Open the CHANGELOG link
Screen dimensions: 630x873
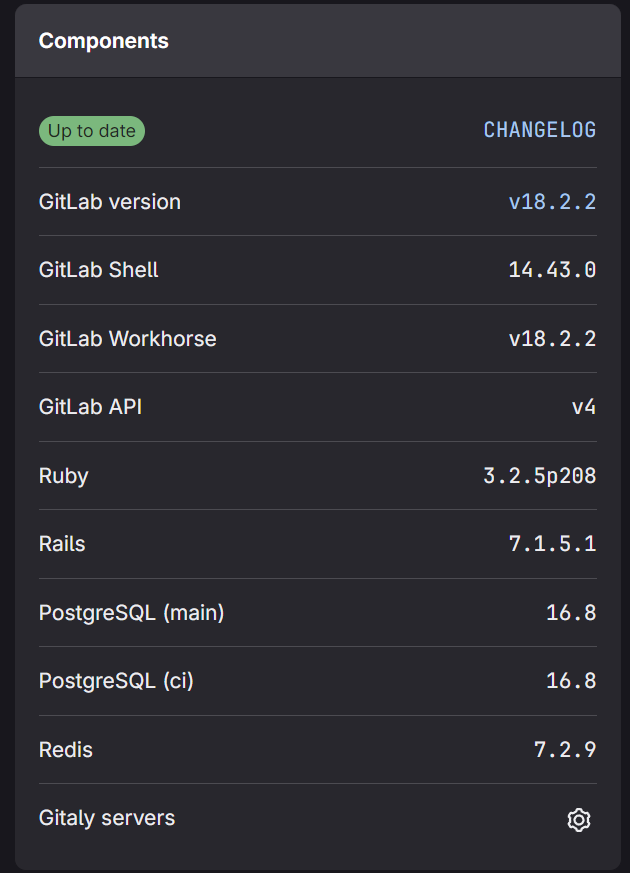coord(540,130)
